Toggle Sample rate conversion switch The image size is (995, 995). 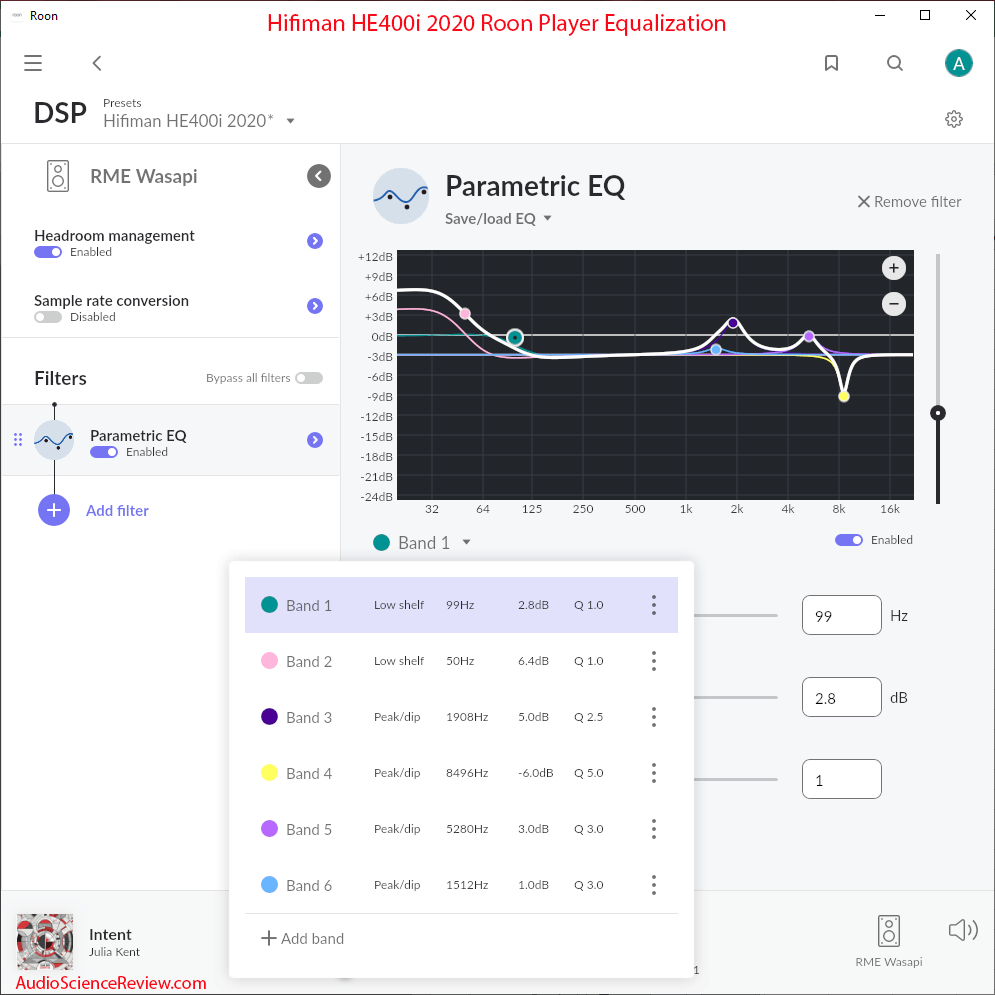point(48,317)
